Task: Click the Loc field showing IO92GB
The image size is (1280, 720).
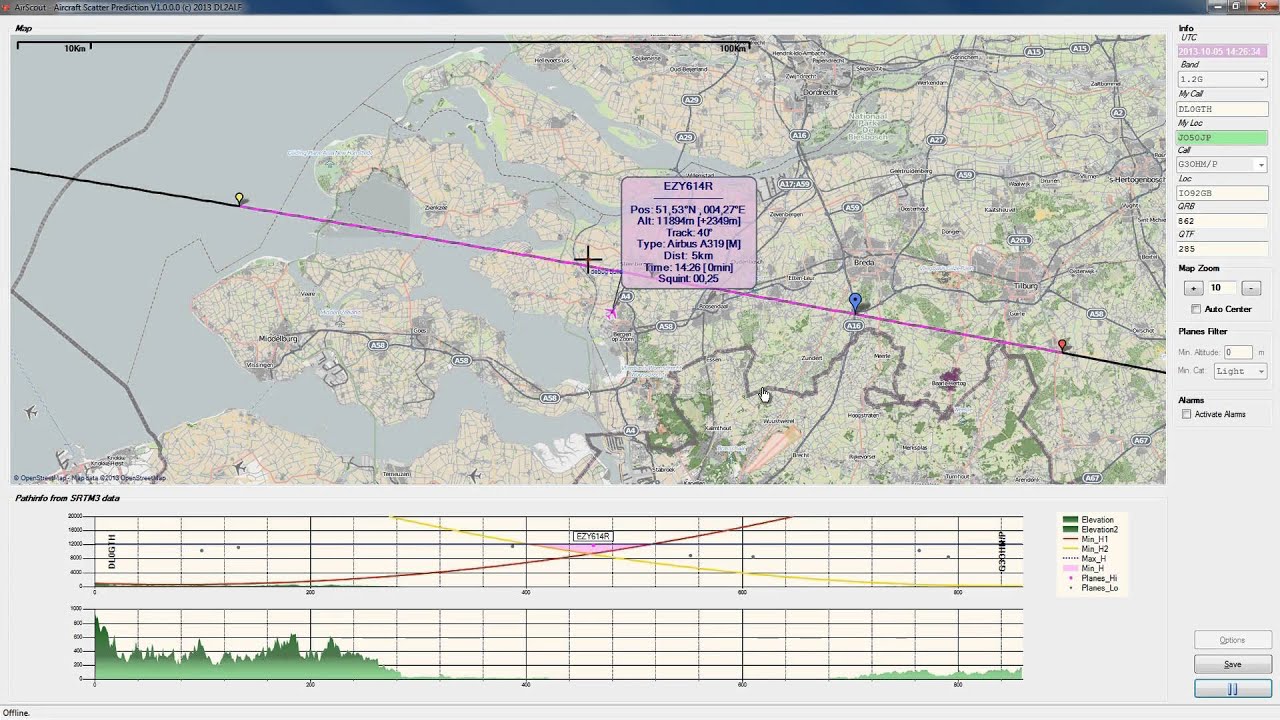Action: (1222, 193)
